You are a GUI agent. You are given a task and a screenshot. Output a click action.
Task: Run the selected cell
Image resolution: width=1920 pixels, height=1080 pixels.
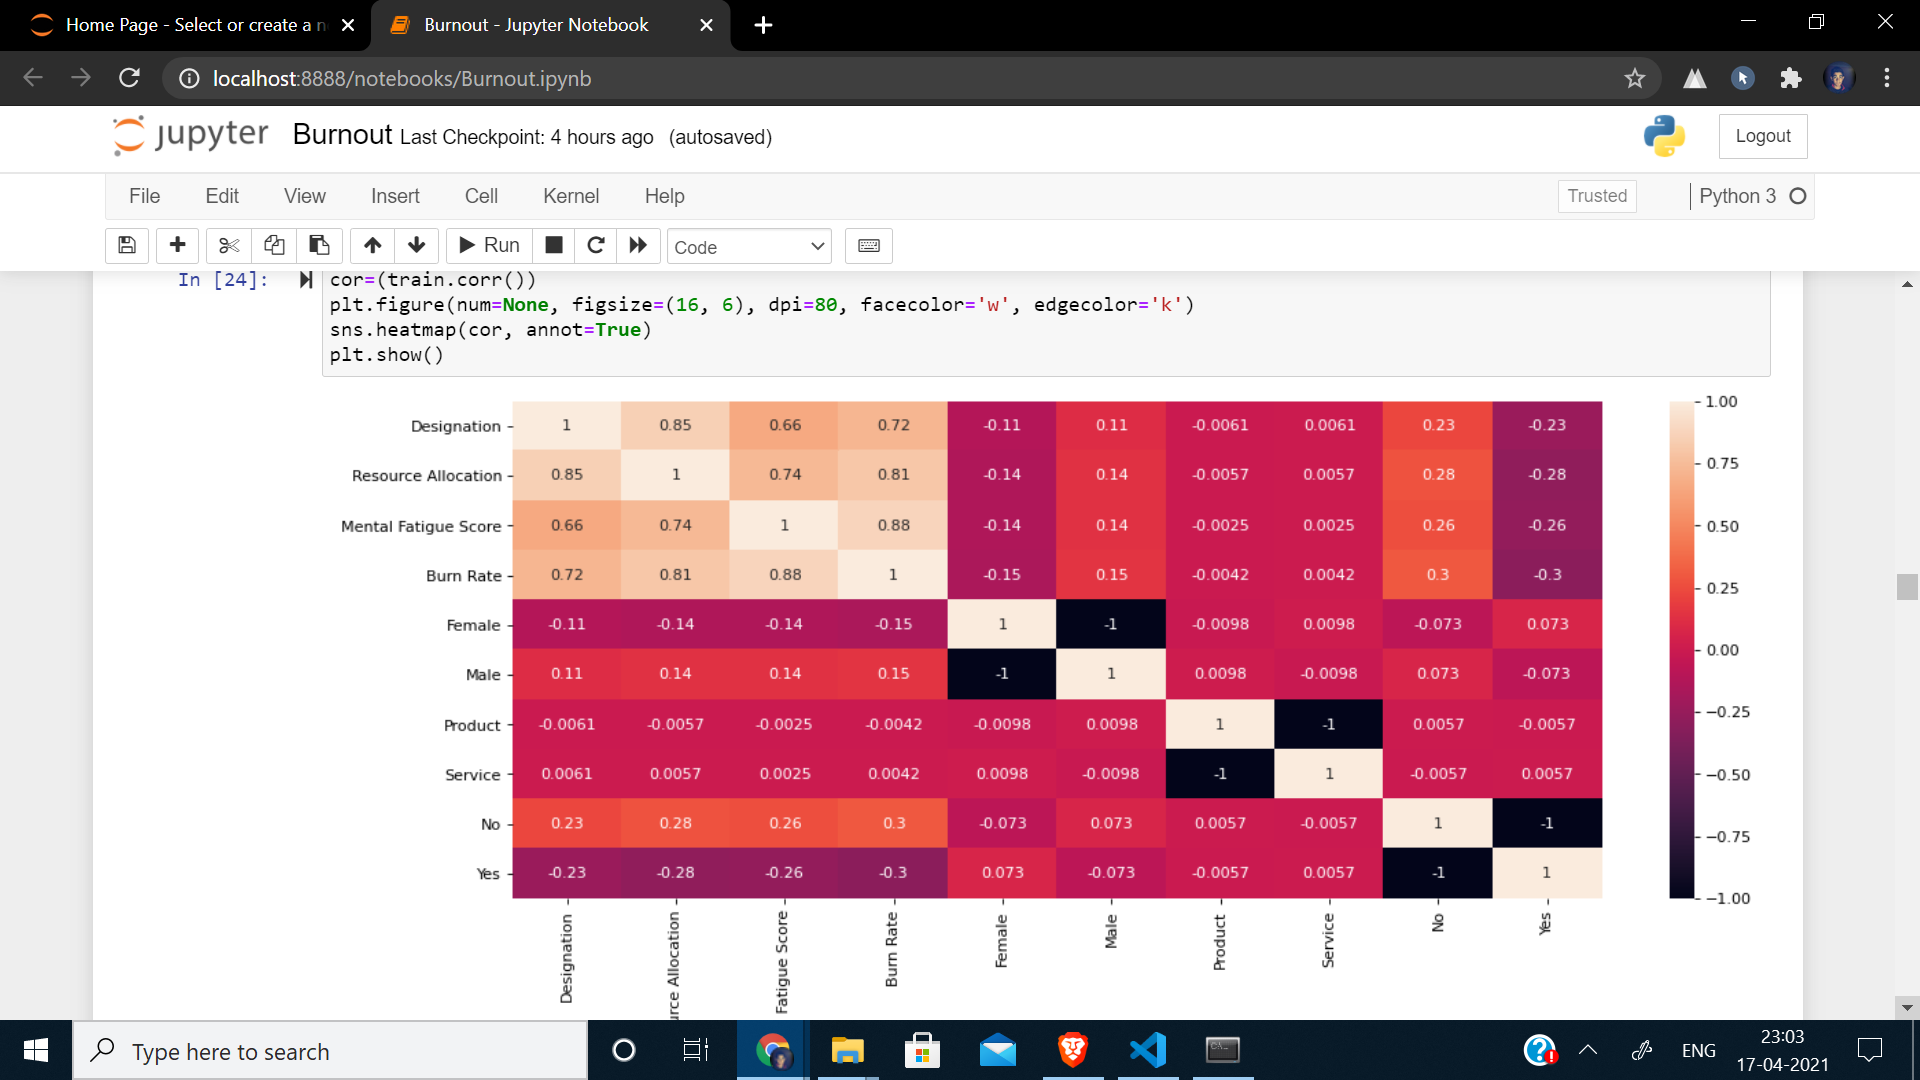tap(489, 246)
